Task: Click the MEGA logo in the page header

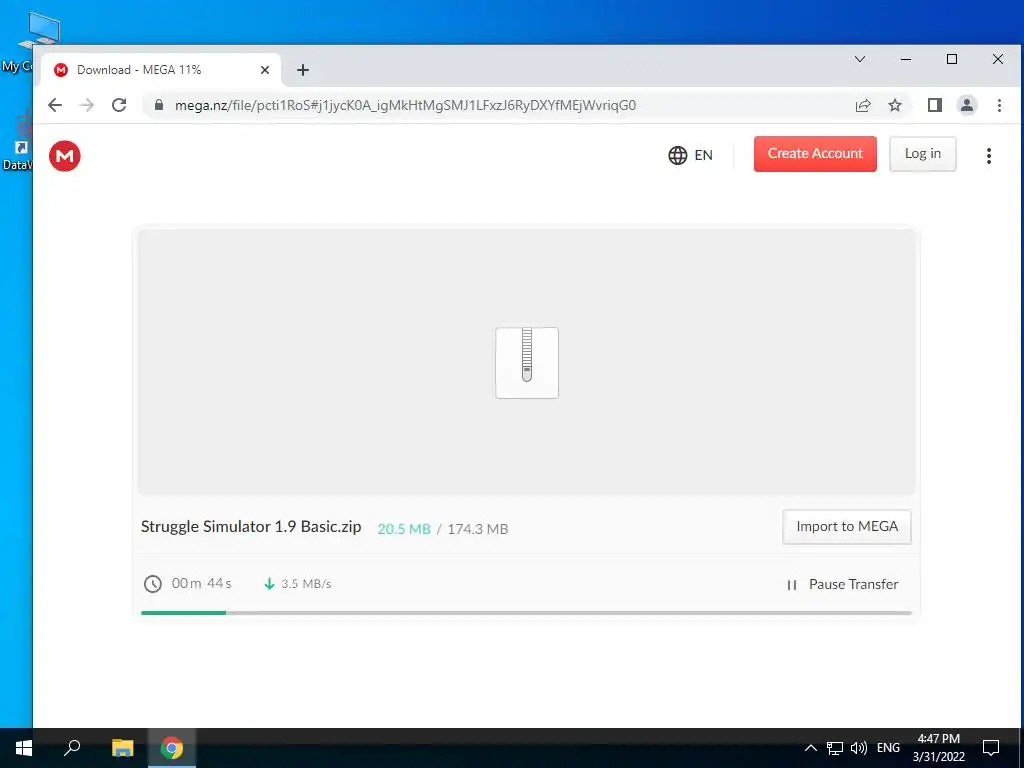Action: (65, 156)
